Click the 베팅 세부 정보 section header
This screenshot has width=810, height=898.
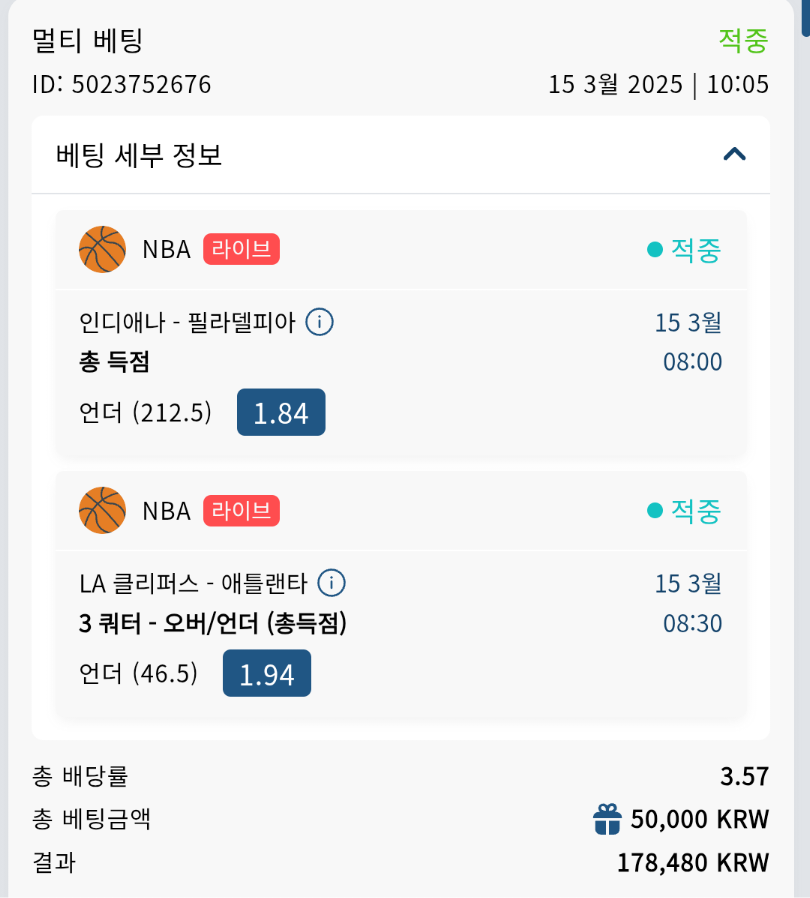[x=140, y=155]
